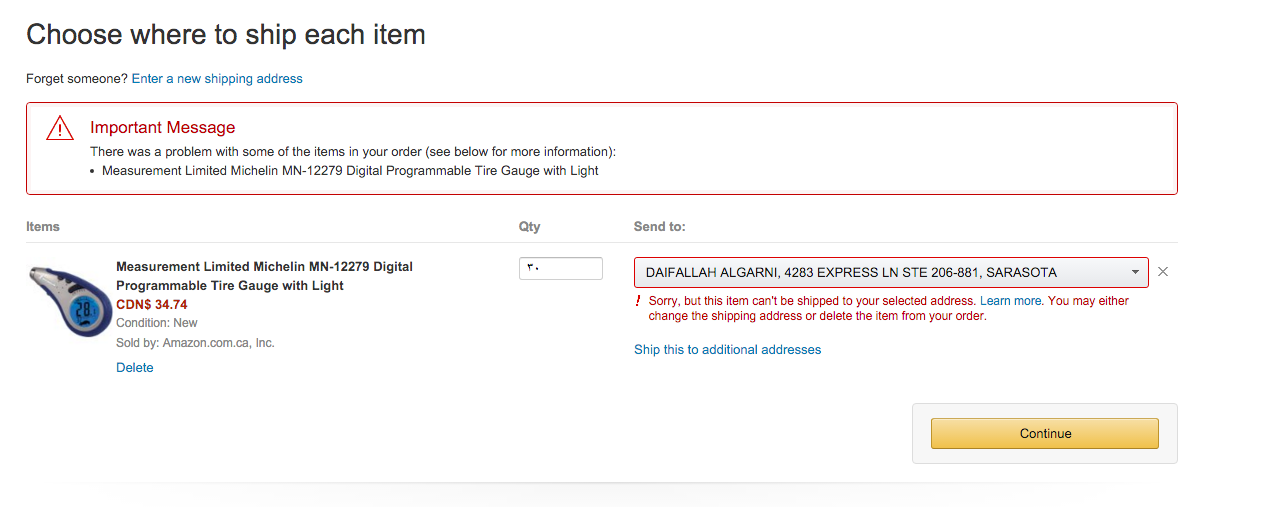Click the Choose where to ship each item heading

pyautogui.click(x=226, y=35)
